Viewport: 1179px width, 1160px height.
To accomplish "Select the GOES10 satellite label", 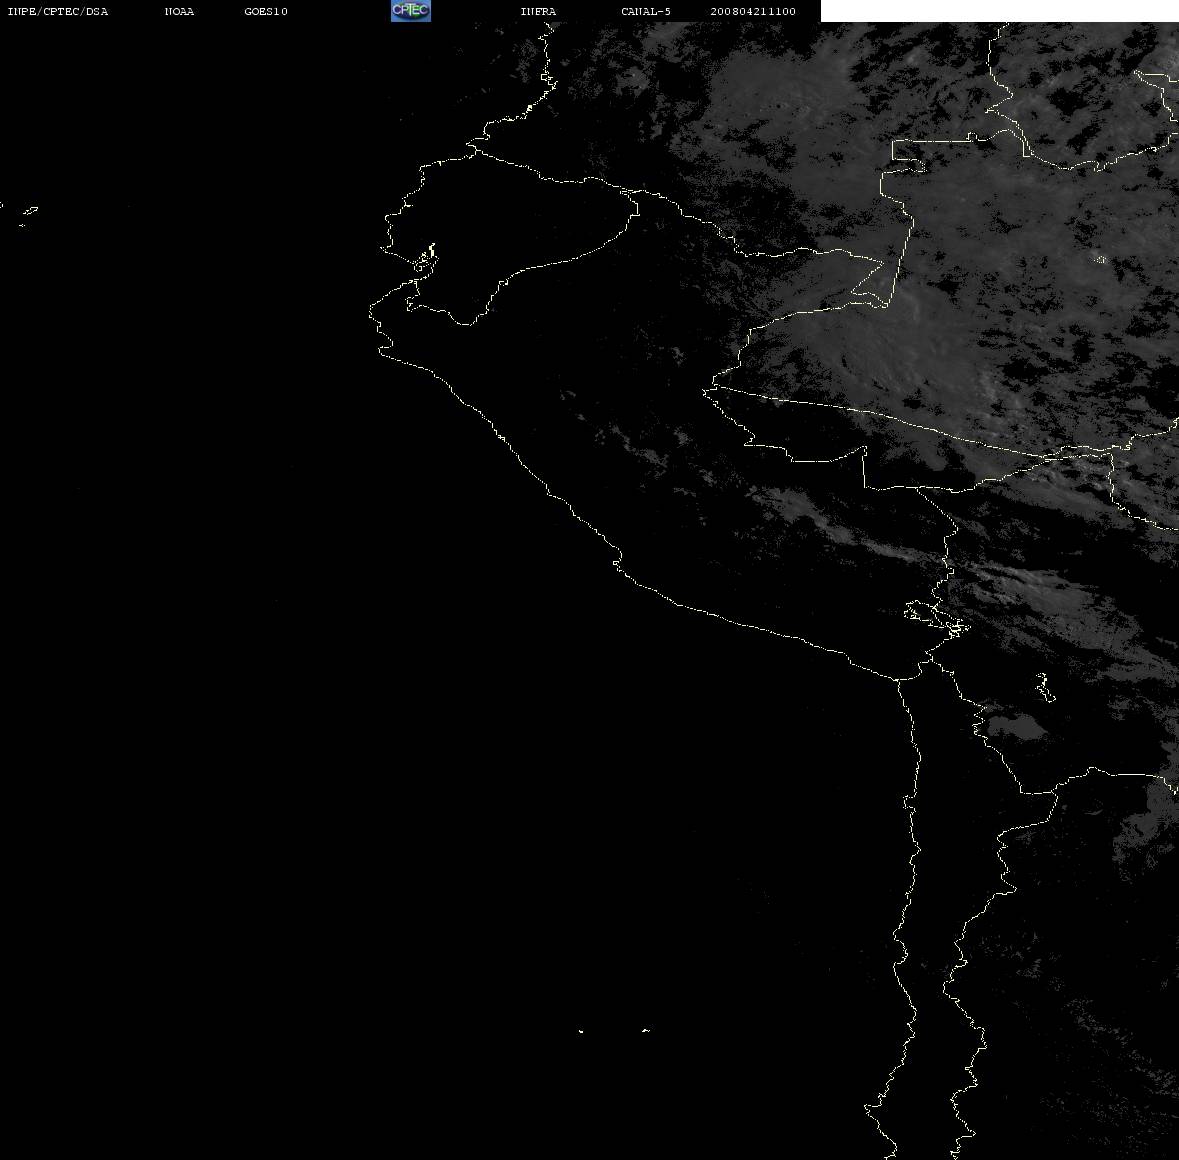I will pos(266,11).
